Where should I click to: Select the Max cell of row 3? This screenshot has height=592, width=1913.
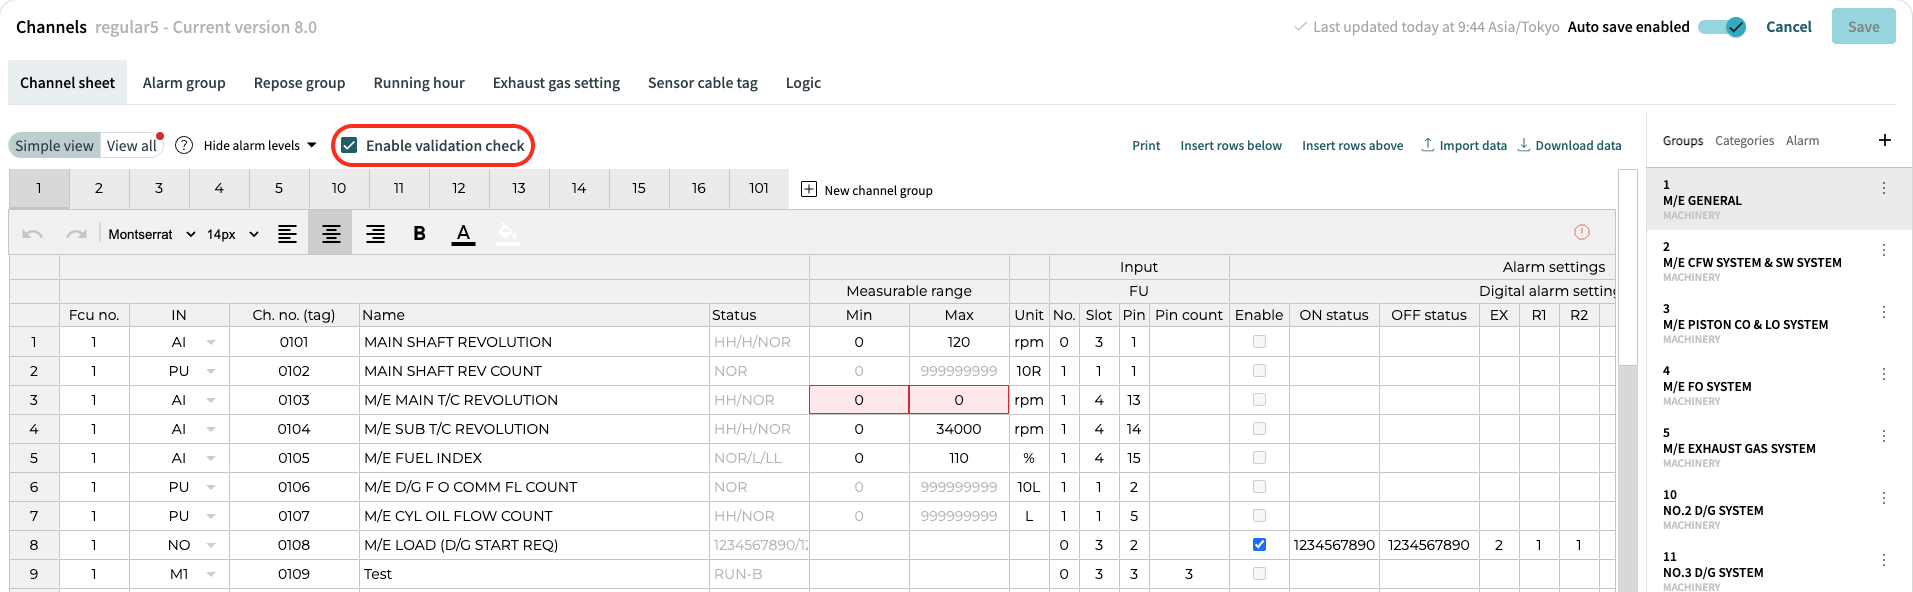959,400
